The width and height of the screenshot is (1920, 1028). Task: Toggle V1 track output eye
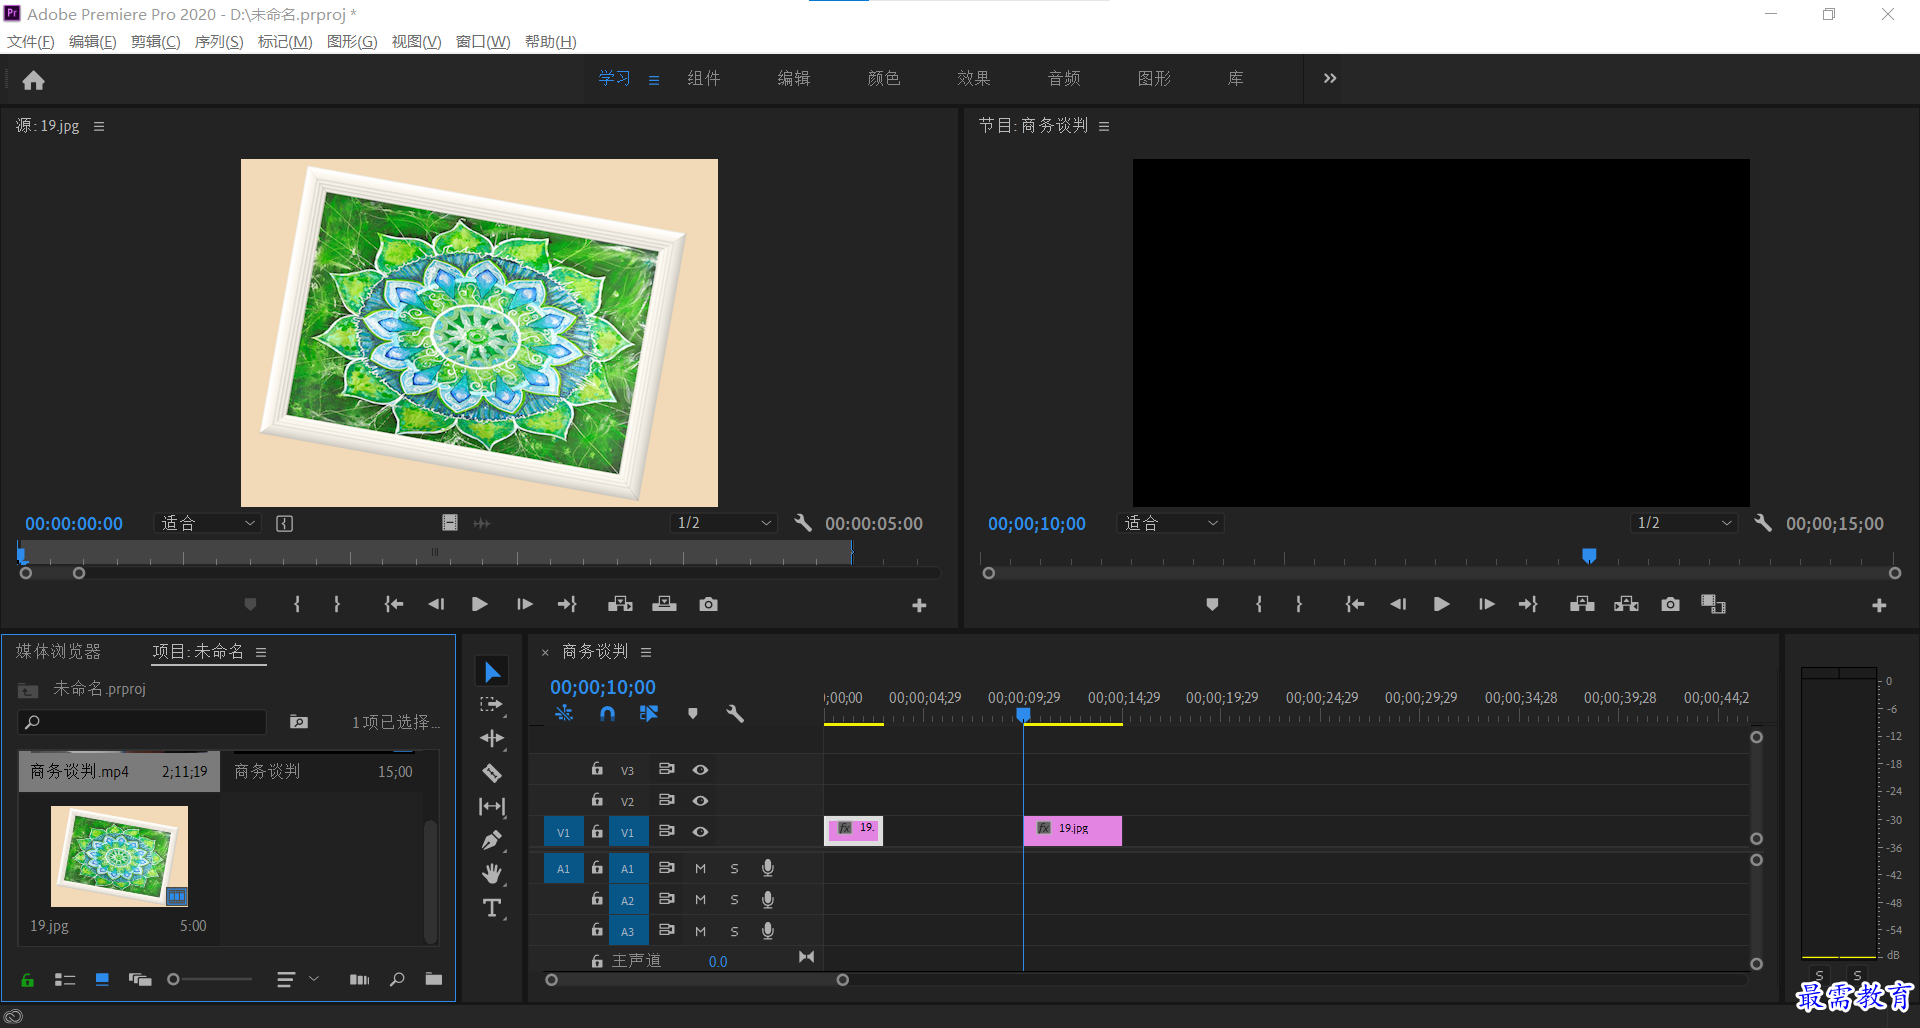(x=700, y=832)
